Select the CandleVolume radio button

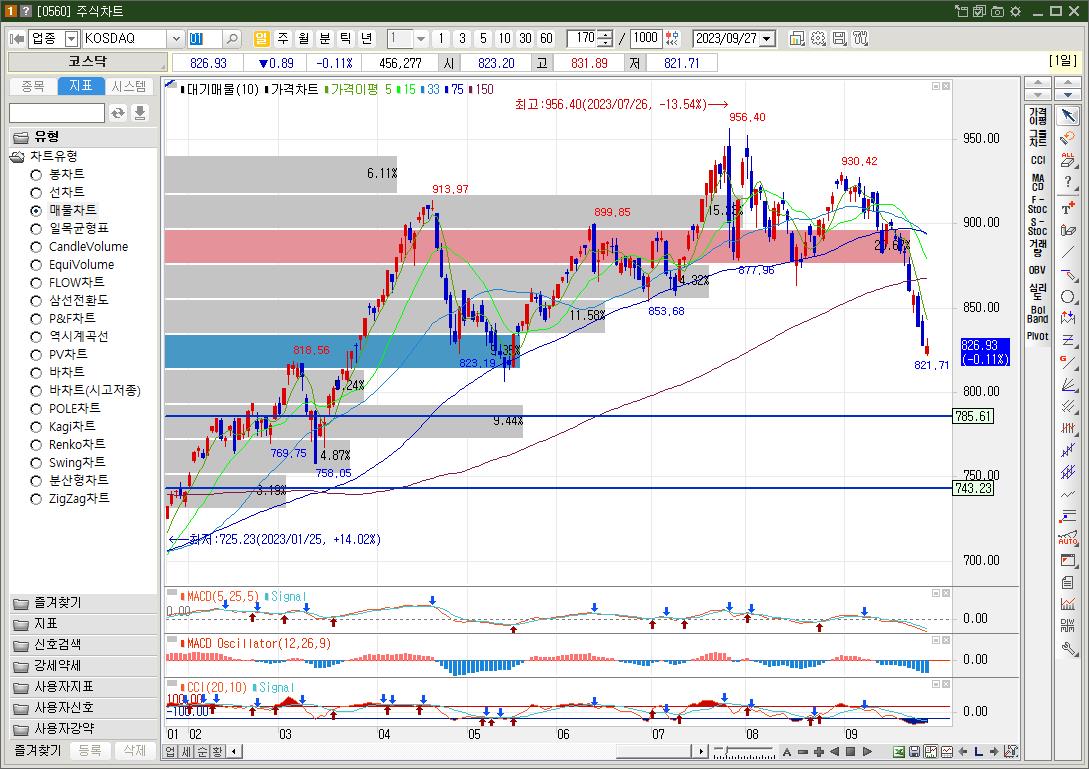click(36, 247)
